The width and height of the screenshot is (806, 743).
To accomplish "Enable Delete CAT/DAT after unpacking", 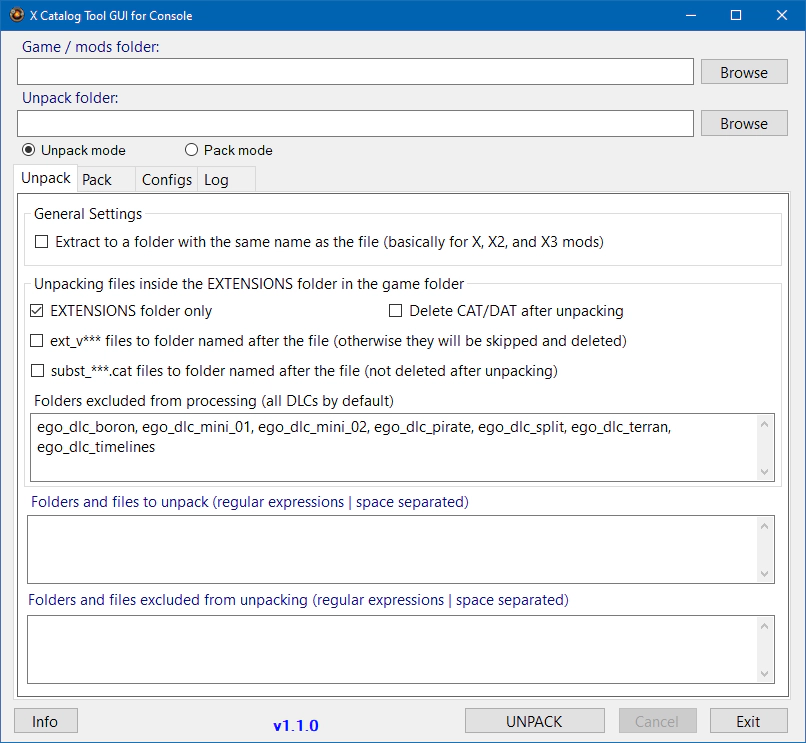I will [x=396, y=311].
